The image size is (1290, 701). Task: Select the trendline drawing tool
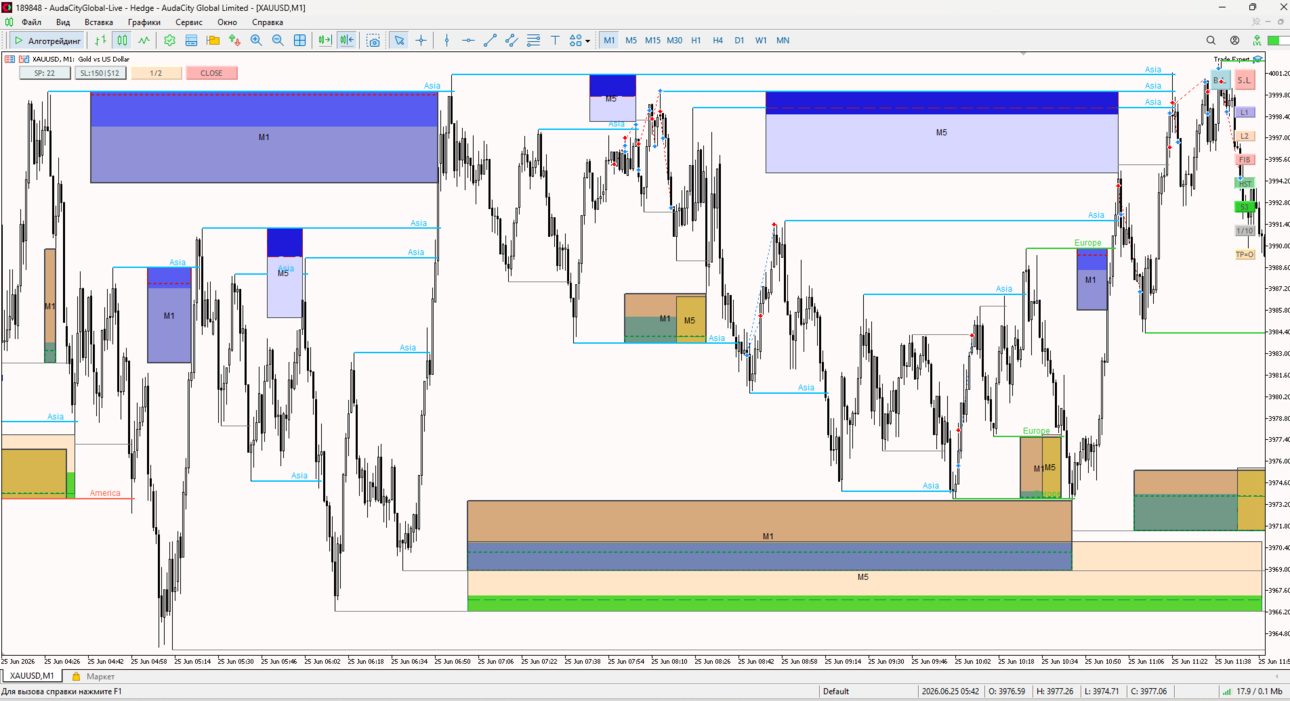click(490, 40)
